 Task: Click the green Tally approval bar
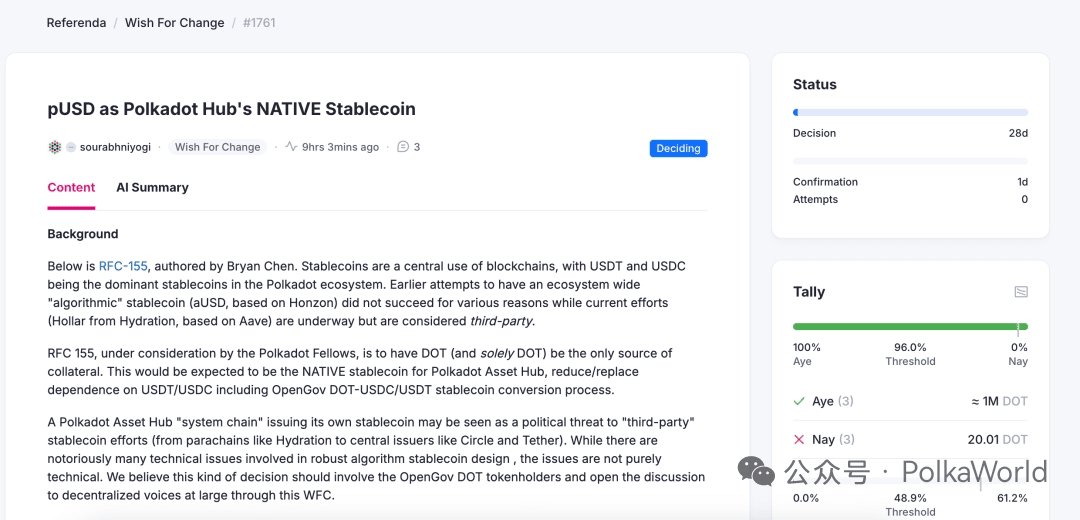(x=911, y=326)
